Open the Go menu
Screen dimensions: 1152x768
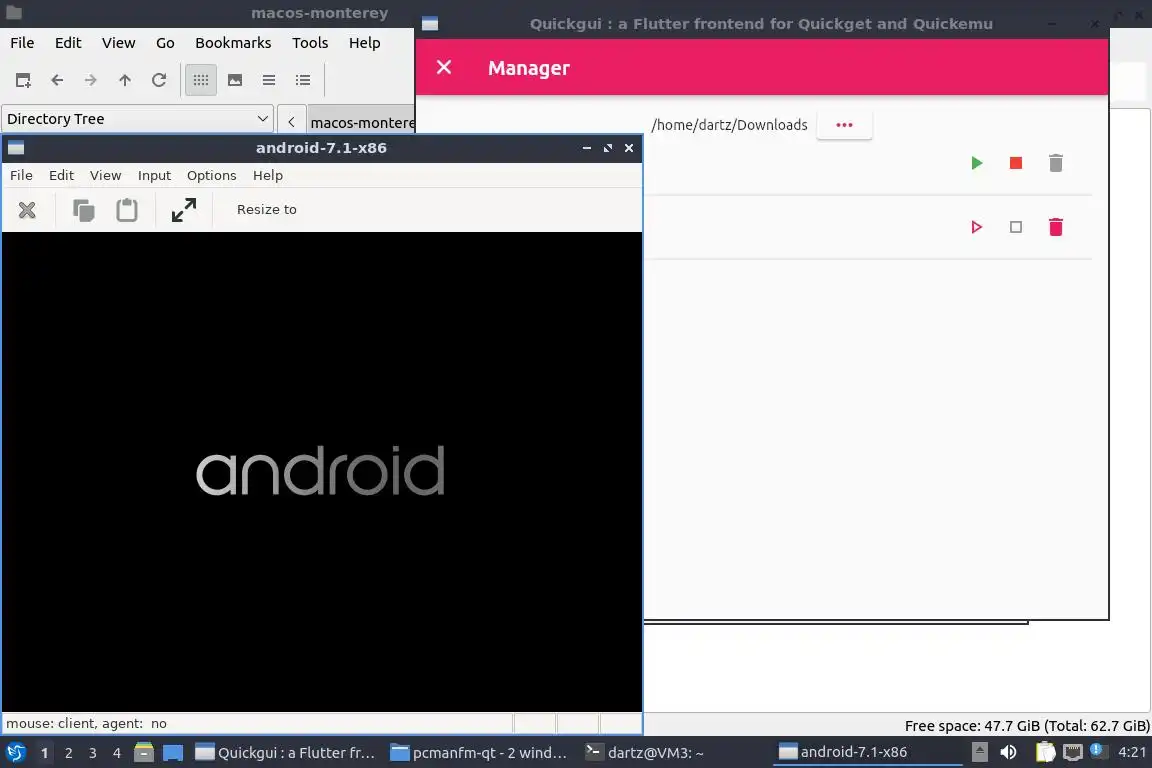(x=165, y=43)
